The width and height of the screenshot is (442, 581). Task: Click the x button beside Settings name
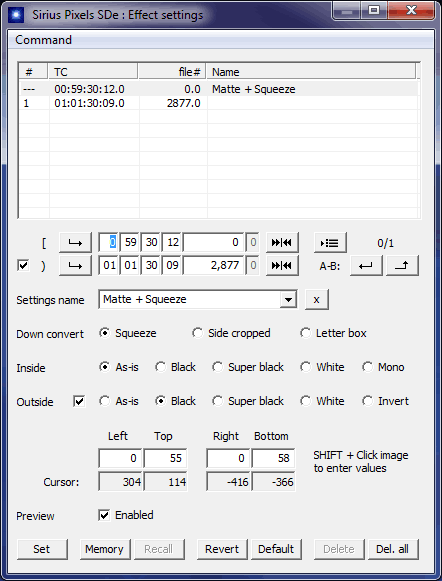(x=316, y=299)
